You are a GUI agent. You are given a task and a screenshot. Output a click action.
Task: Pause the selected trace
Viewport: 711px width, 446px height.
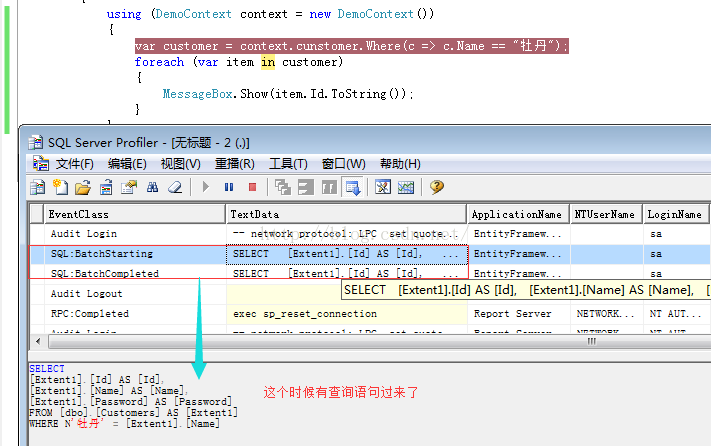[x=229, y=187]
